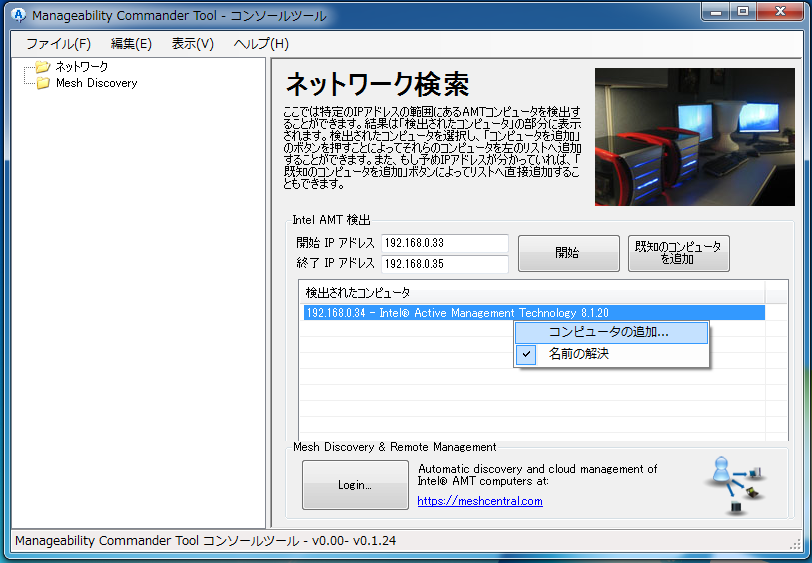The image size is (812, 563).
Task: Focus the 開始 IP アドレス field
Action: coord(444,243)
